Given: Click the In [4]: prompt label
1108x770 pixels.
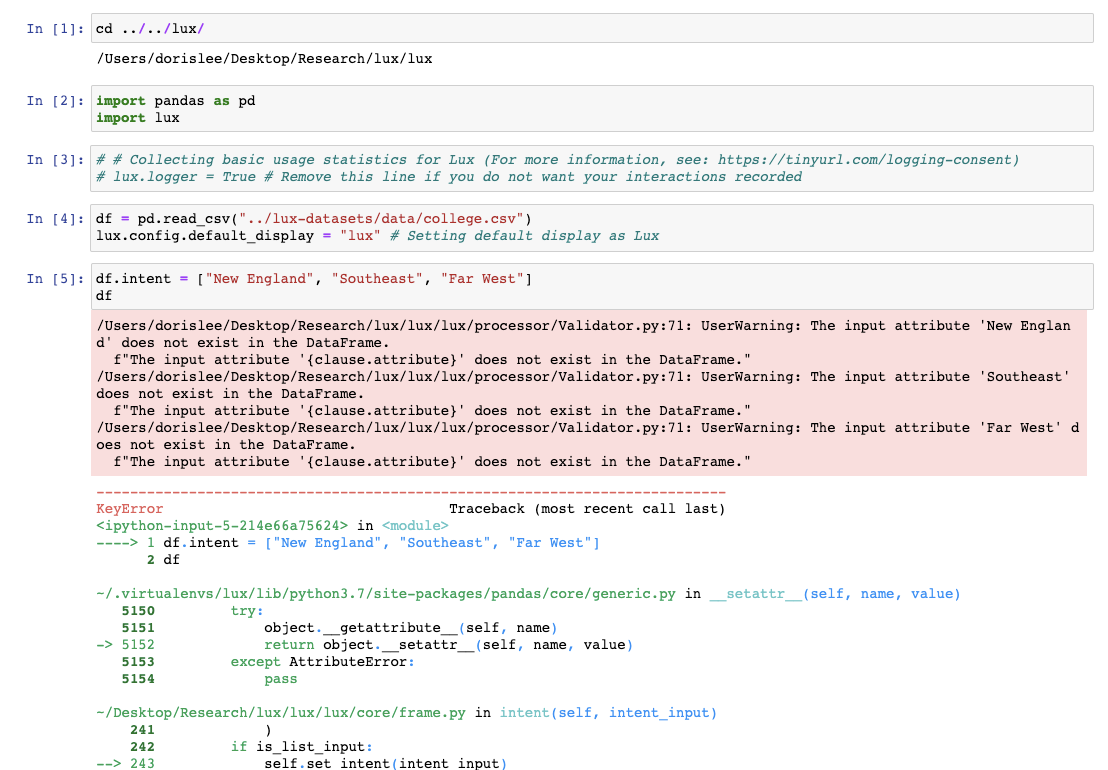Looking at the screenshot, I should (55, 219).
